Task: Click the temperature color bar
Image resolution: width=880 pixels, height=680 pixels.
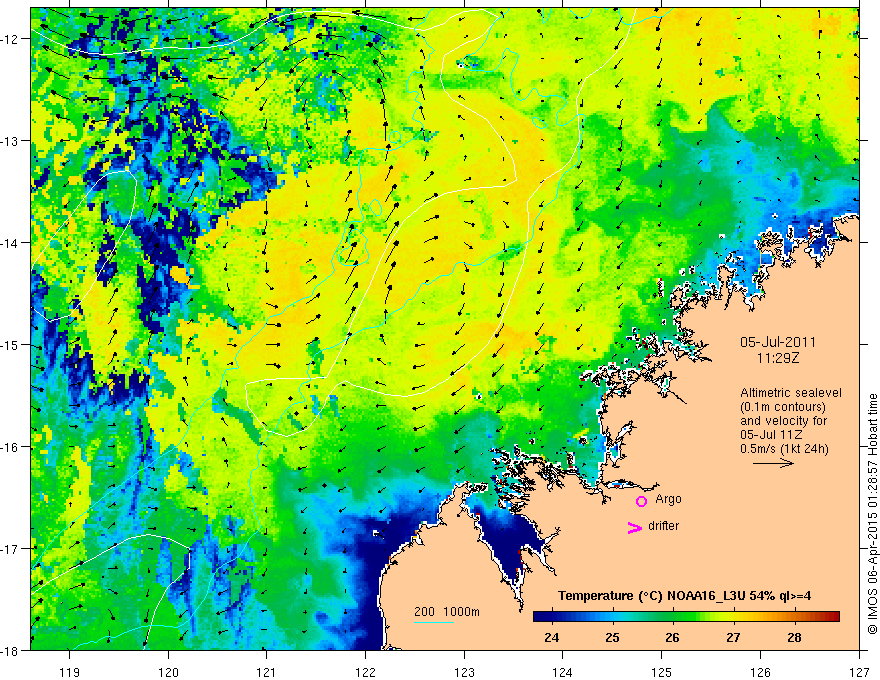Action: point(686,616)
